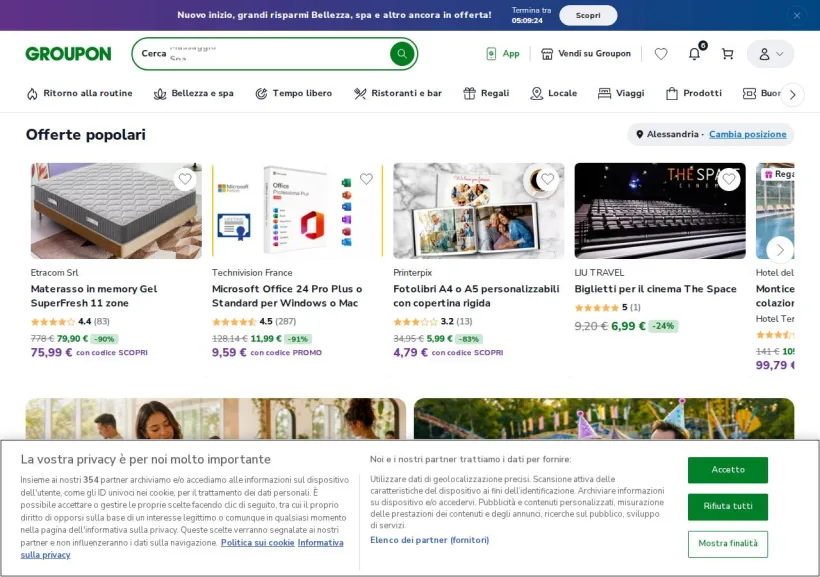Show more categories with right chevron
This screenshot has width=820, height=577.
click(x=792, y=95)
